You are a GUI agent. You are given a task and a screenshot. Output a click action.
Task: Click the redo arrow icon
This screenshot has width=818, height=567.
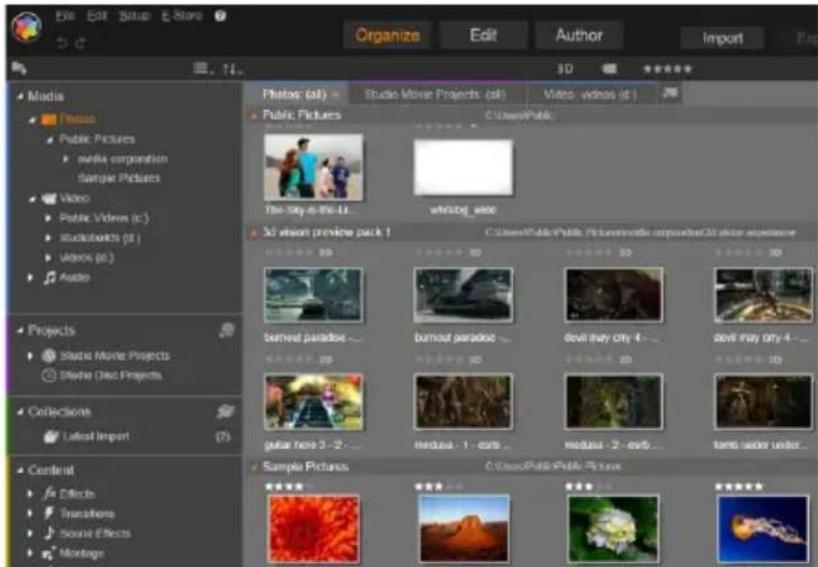(80, 43)
